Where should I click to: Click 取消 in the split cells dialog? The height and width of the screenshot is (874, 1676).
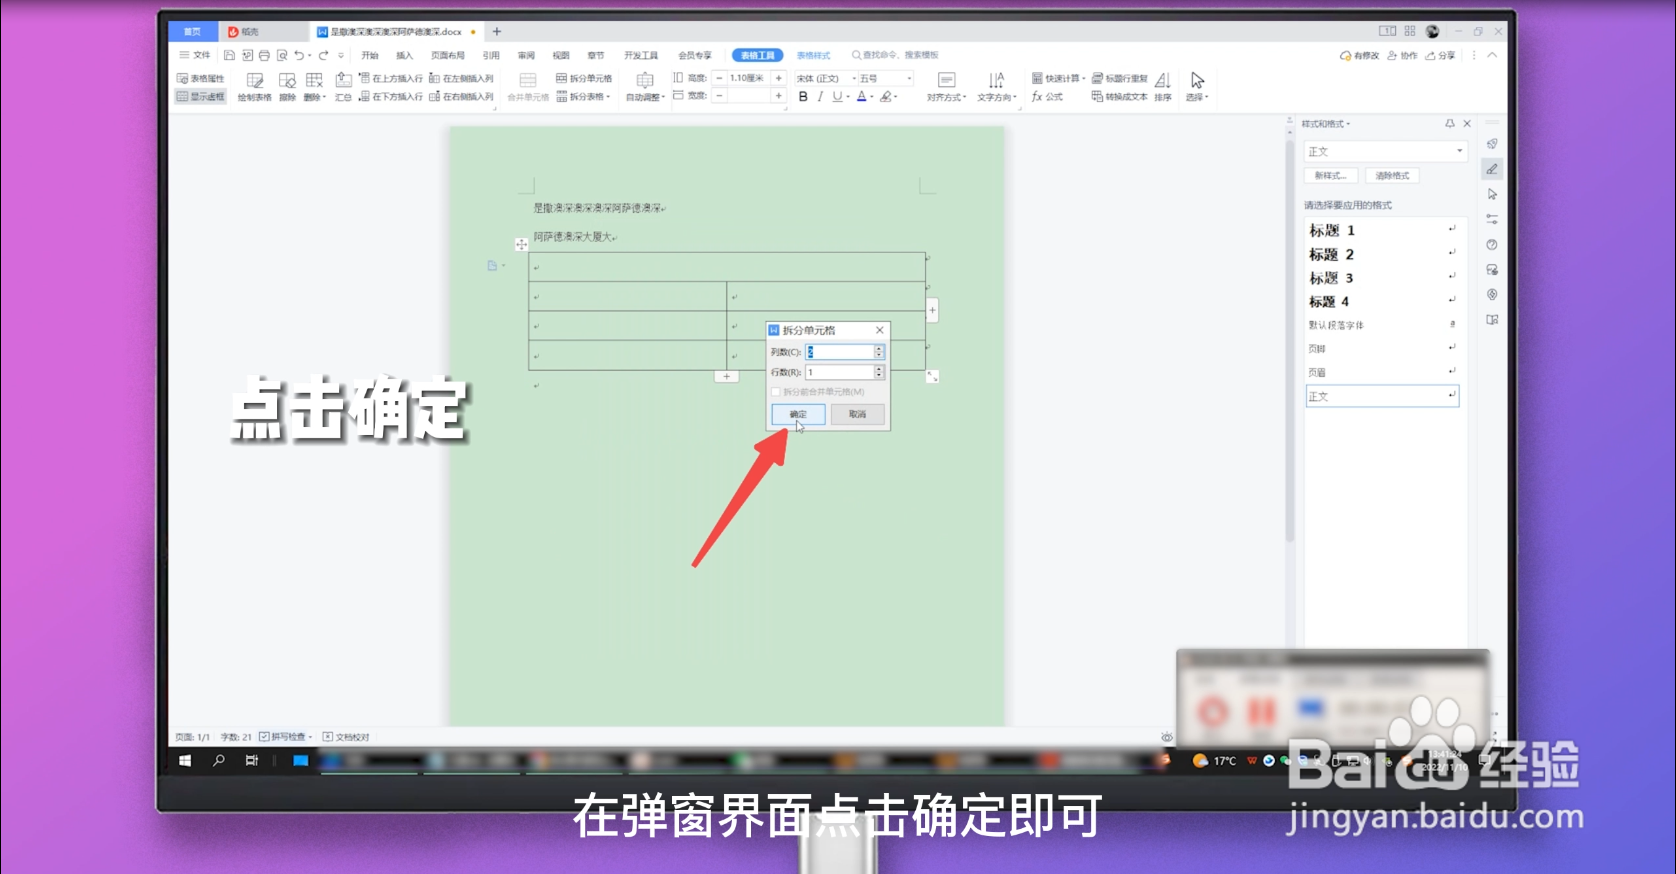[x=857, y=414]
